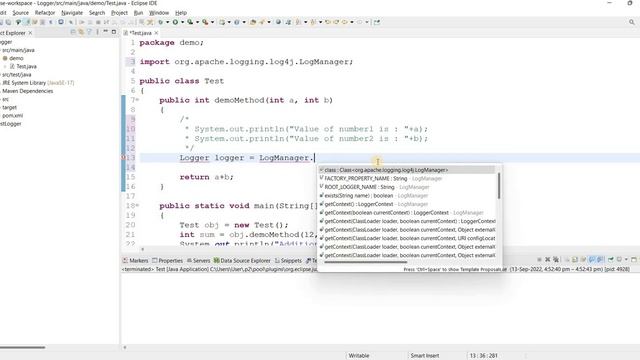Click the Coverage run icon
Image resolution: width=640 pixels, height=360 pixels.
190,22
